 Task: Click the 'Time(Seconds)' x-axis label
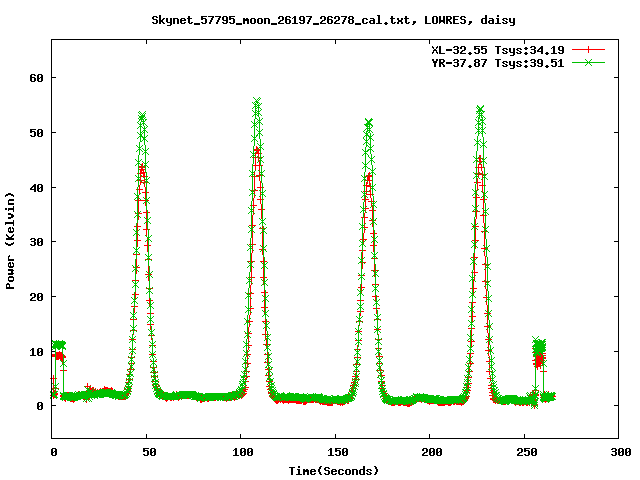(335, 470)
